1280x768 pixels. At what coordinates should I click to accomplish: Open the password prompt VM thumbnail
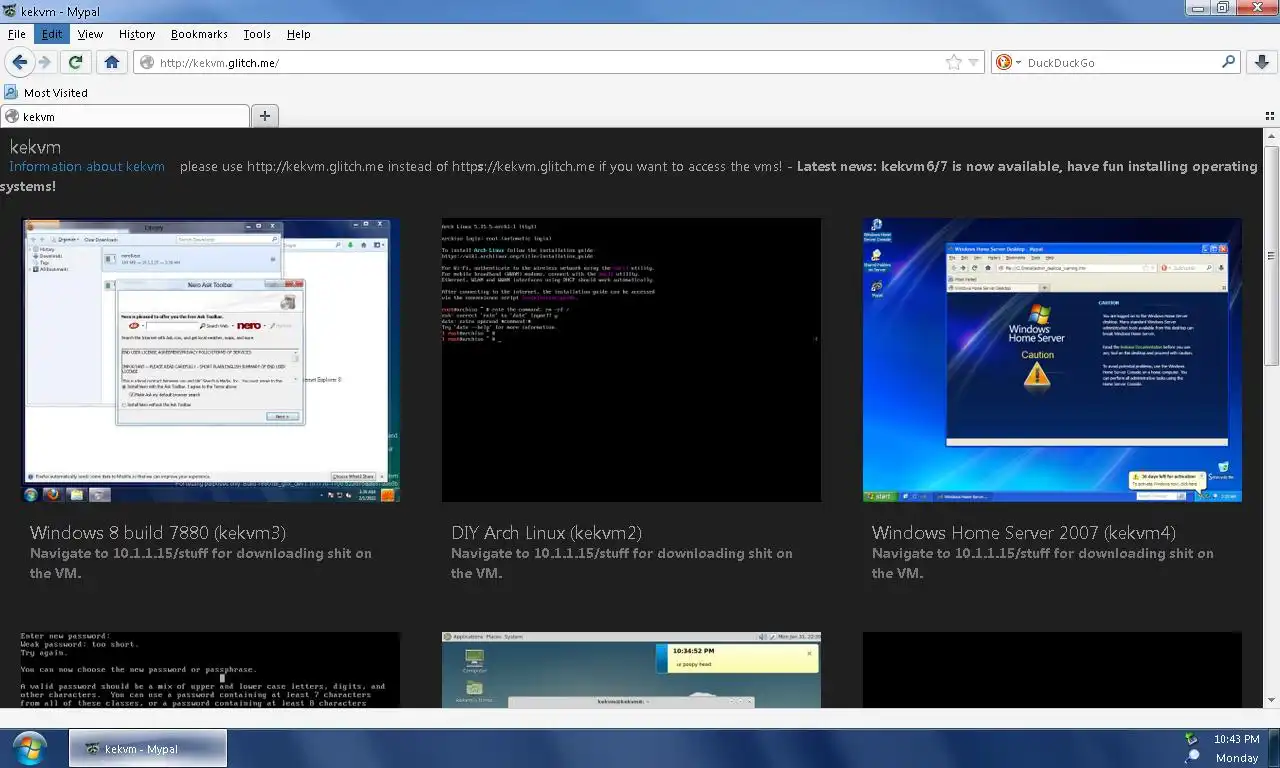(x=211, y=670)
